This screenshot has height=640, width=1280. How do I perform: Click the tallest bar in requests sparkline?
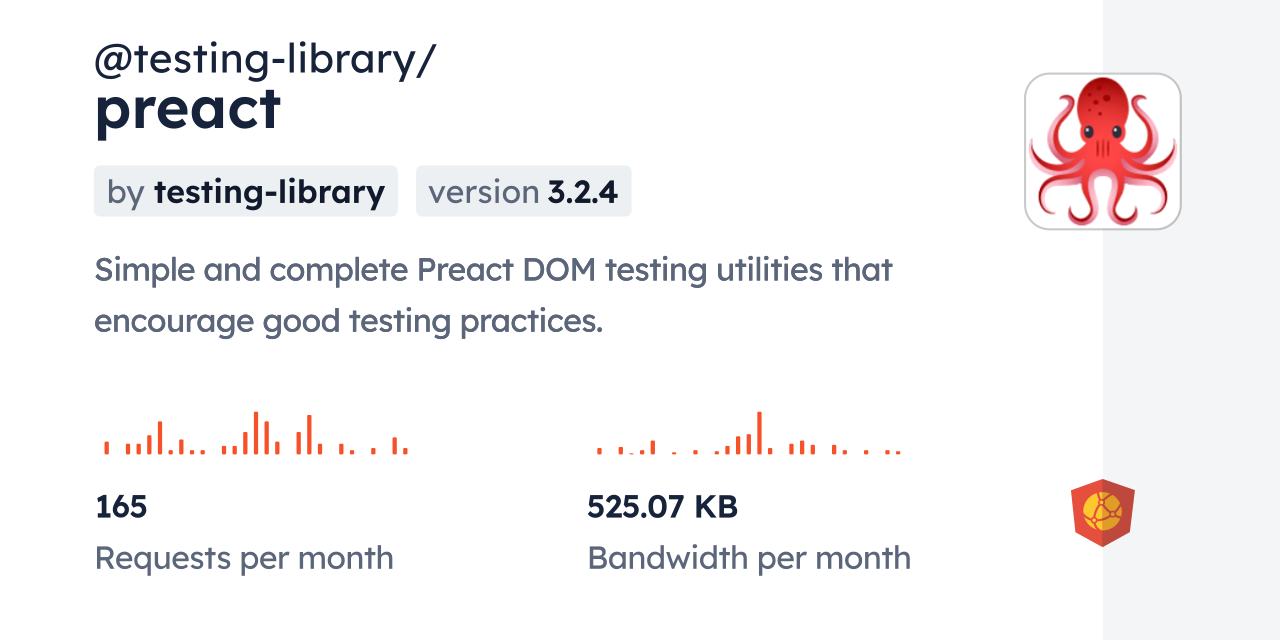click(256, 433)
